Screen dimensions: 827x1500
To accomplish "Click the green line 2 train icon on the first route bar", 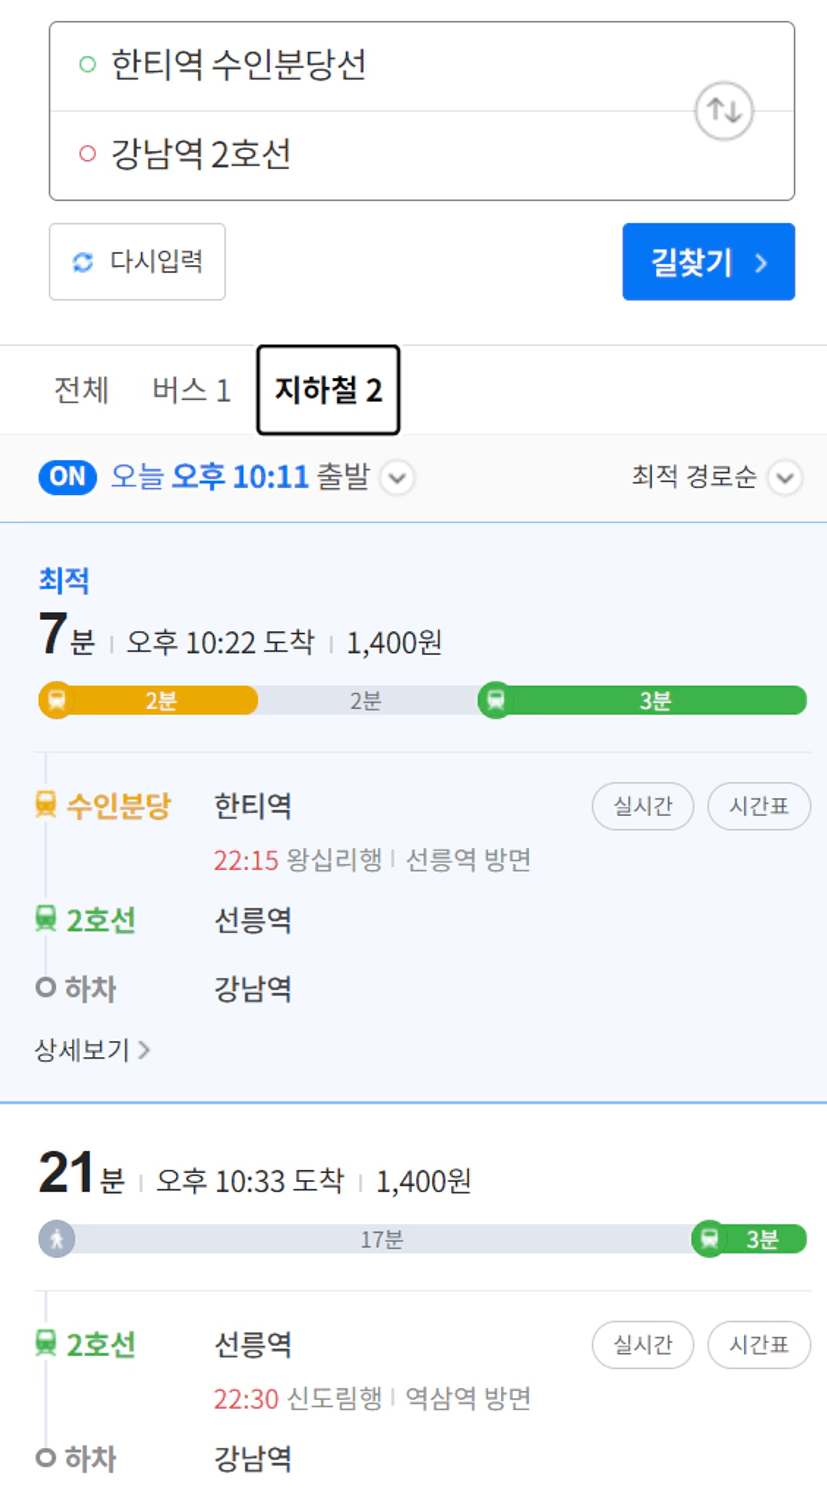I will [495, 700].
